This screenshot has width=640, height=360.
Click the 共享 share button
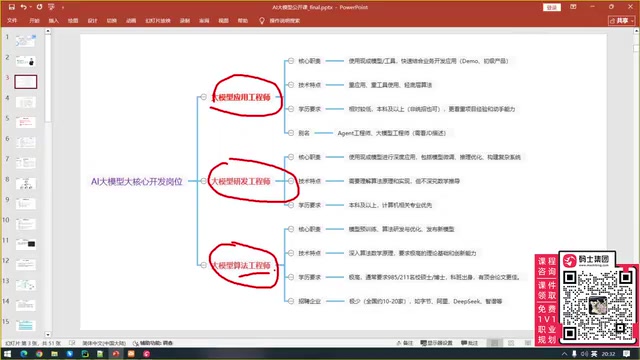[621, 20]
